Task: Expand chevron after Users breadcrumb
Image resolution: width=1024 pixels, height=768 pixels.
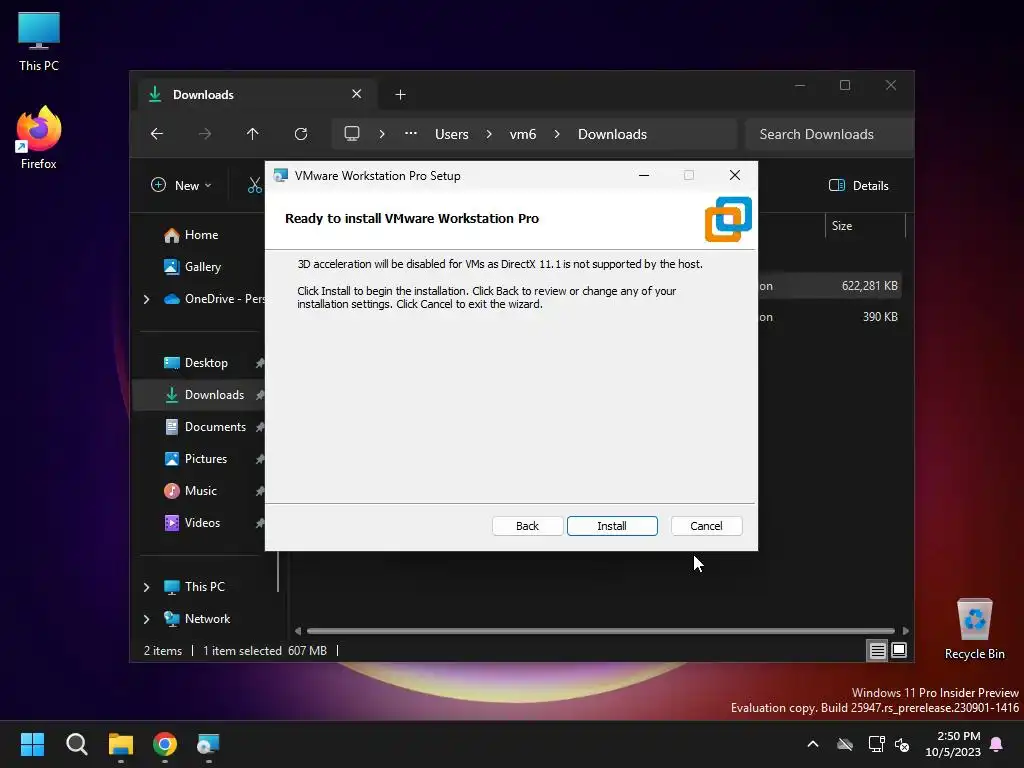Action: pyautogui.click(x=489, y=134)
